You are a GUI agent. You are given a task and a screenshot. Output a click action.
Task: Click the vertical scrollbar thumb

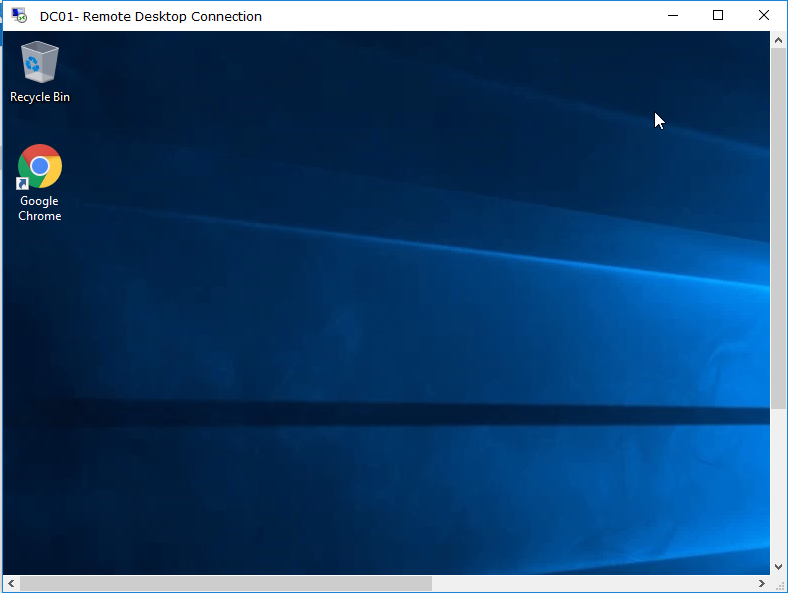pyautogui.click(x=778, y=229)
